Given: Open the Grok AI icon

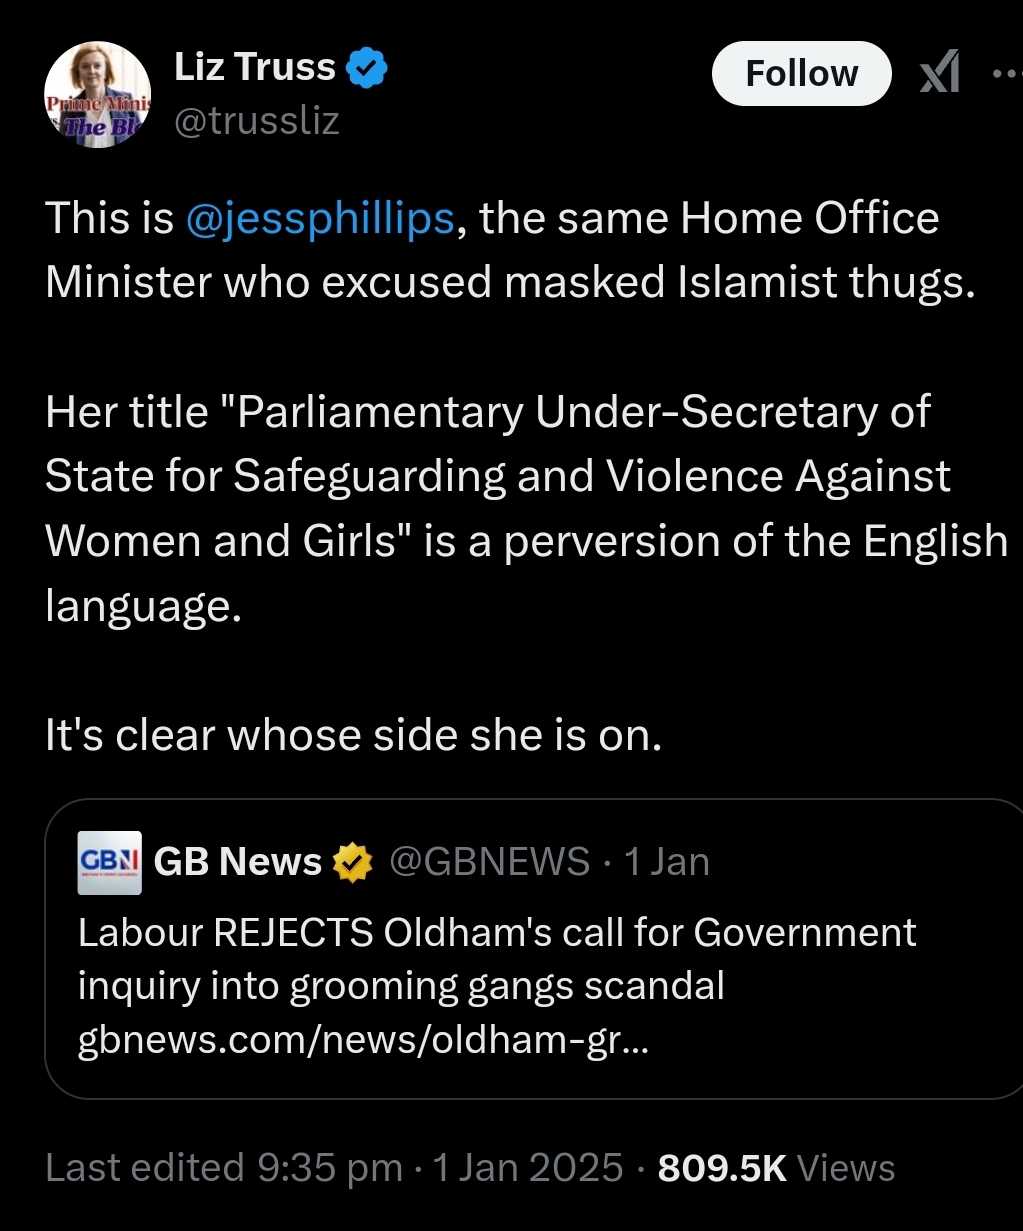Looking at the screenshot, I should [939, 74].
